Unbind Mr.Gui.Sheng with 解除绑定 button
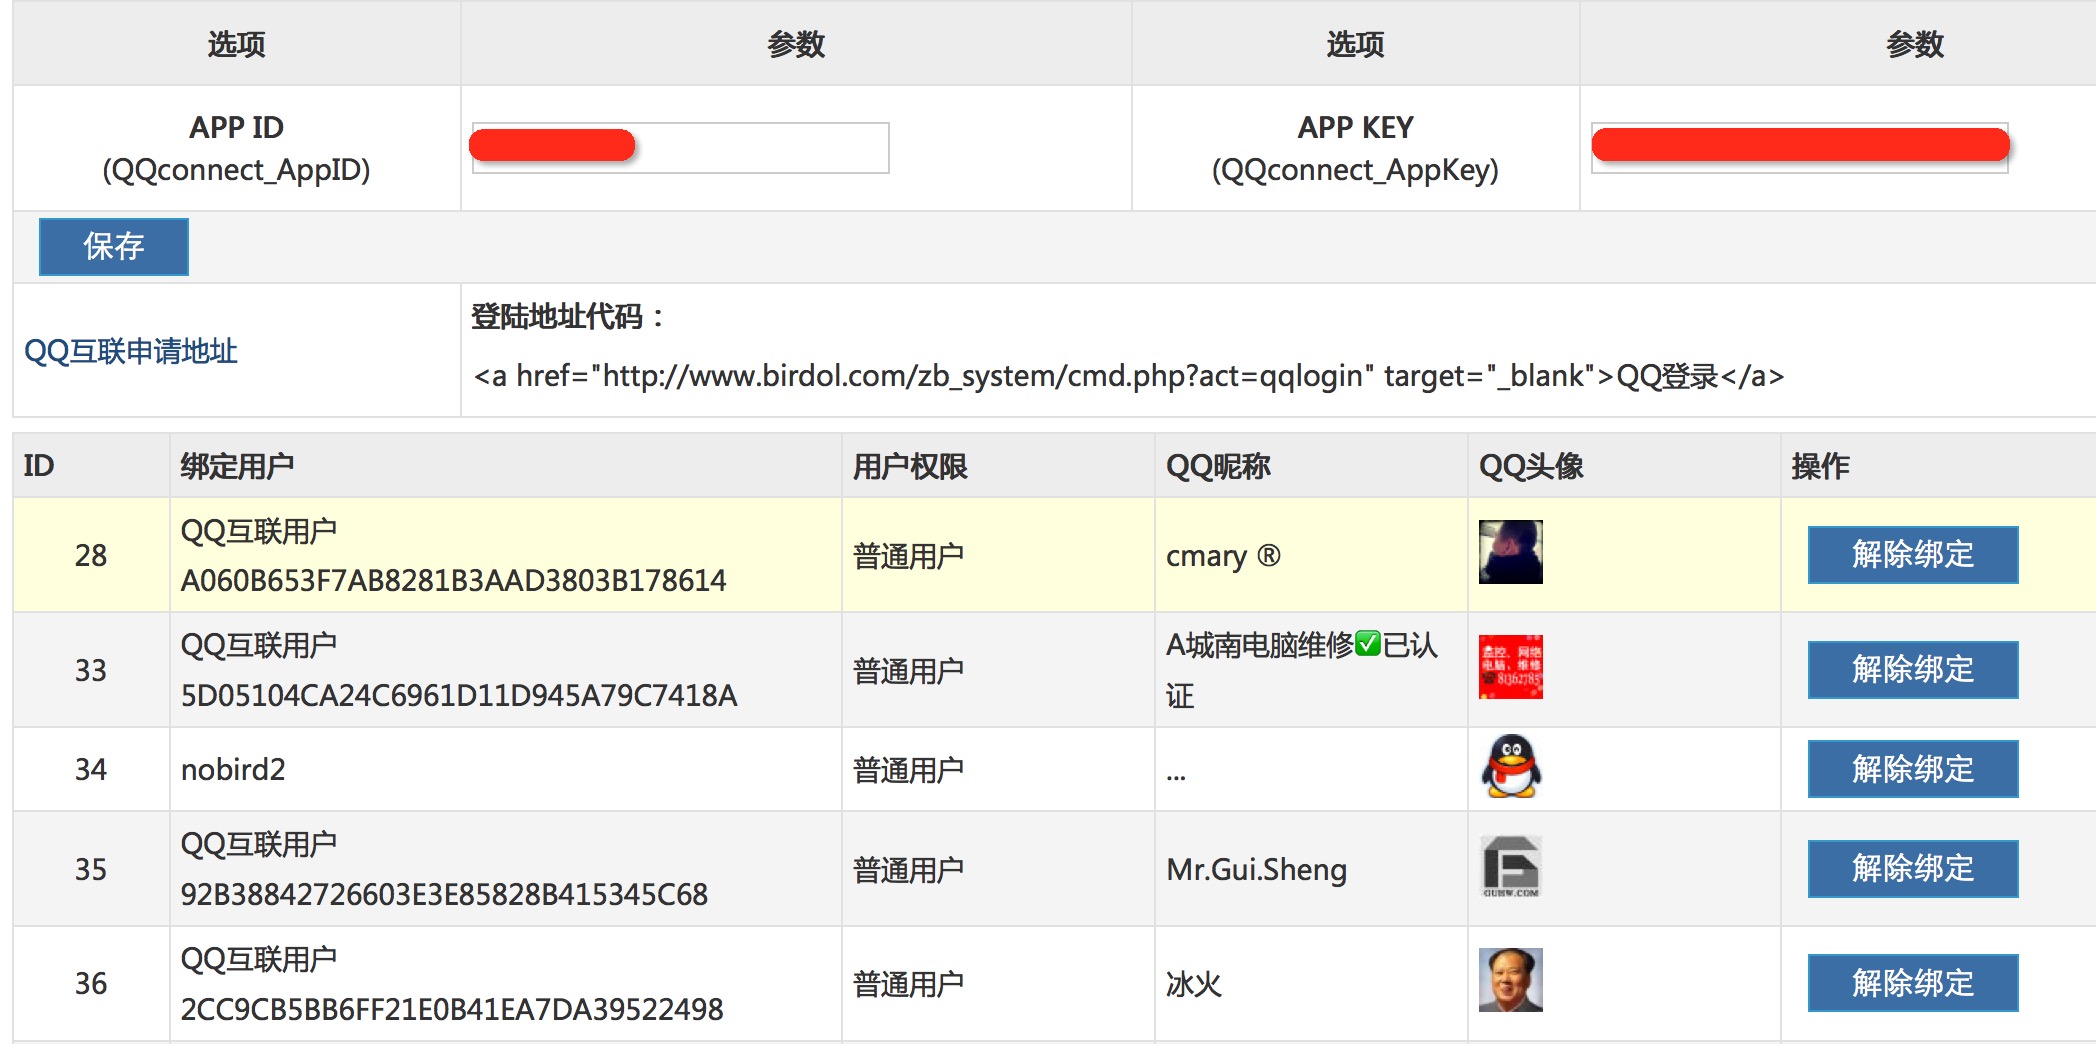Image resolution: width=2096 pixels, height=1044 pixels. (1913, 869)
